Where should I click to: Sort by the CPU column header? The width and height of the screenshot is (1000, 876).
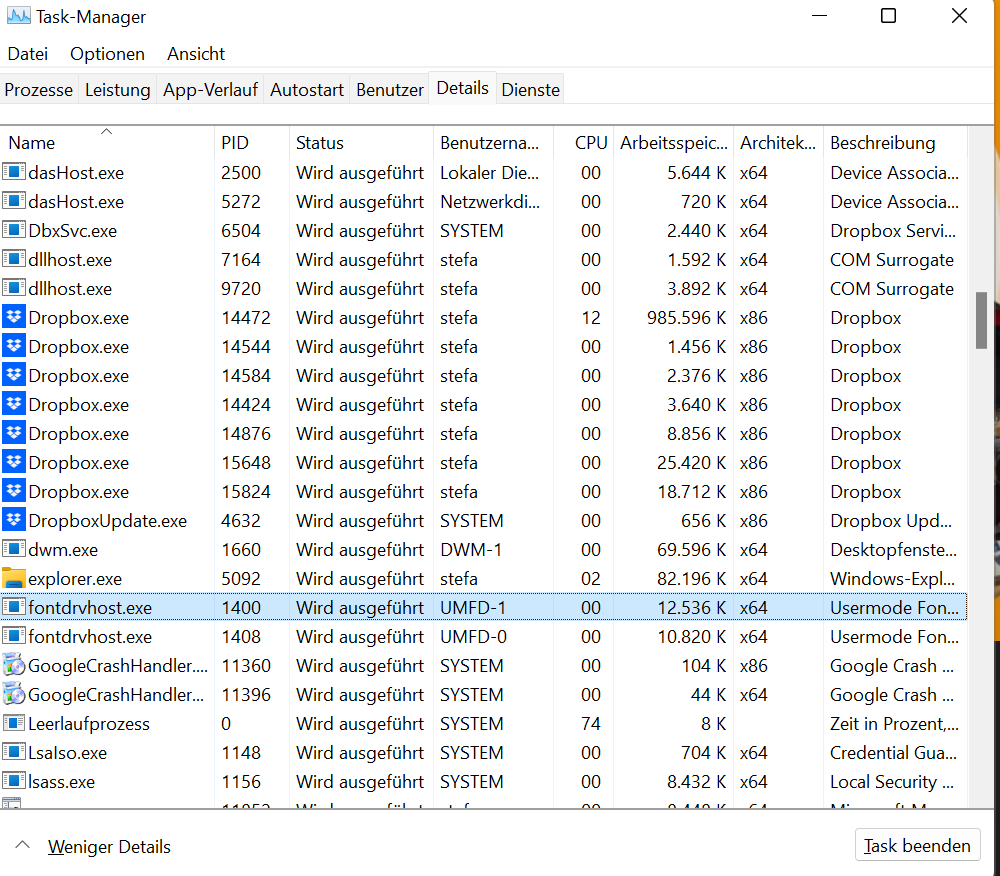[584, 142]
